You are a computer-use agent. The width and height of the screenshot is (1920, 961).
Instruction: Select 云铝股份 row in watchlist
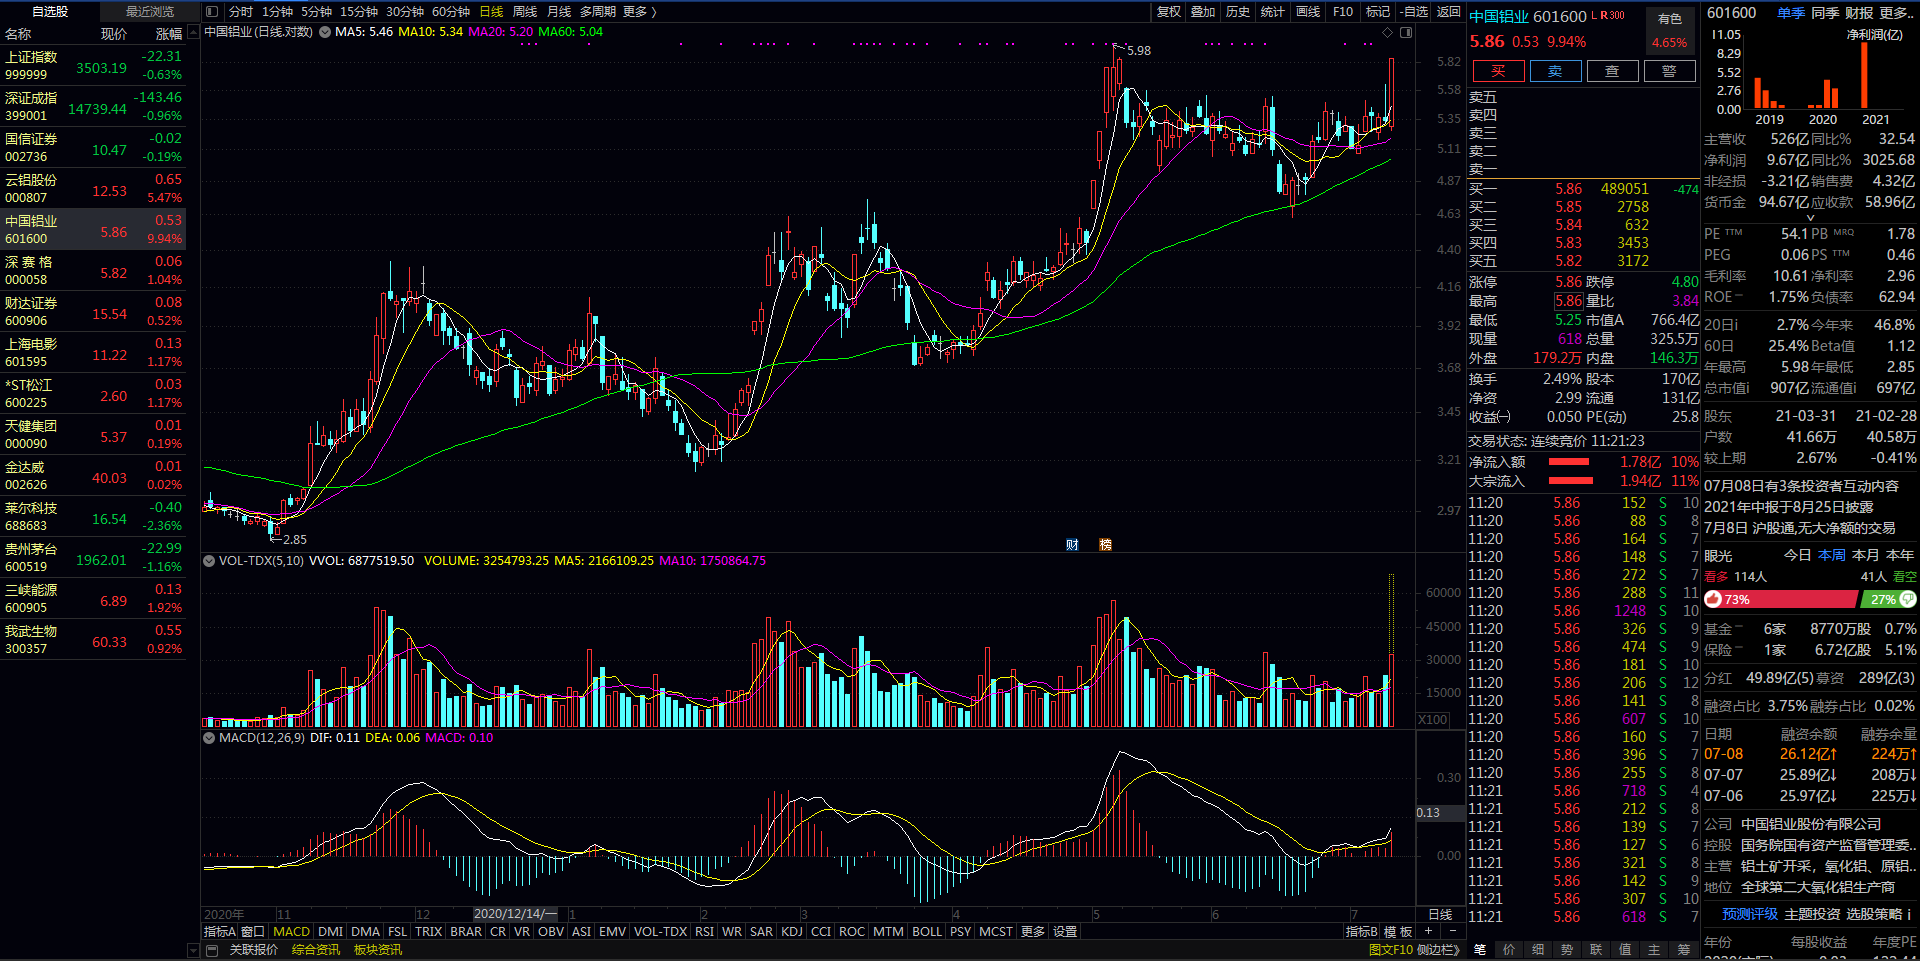point(93,189)
